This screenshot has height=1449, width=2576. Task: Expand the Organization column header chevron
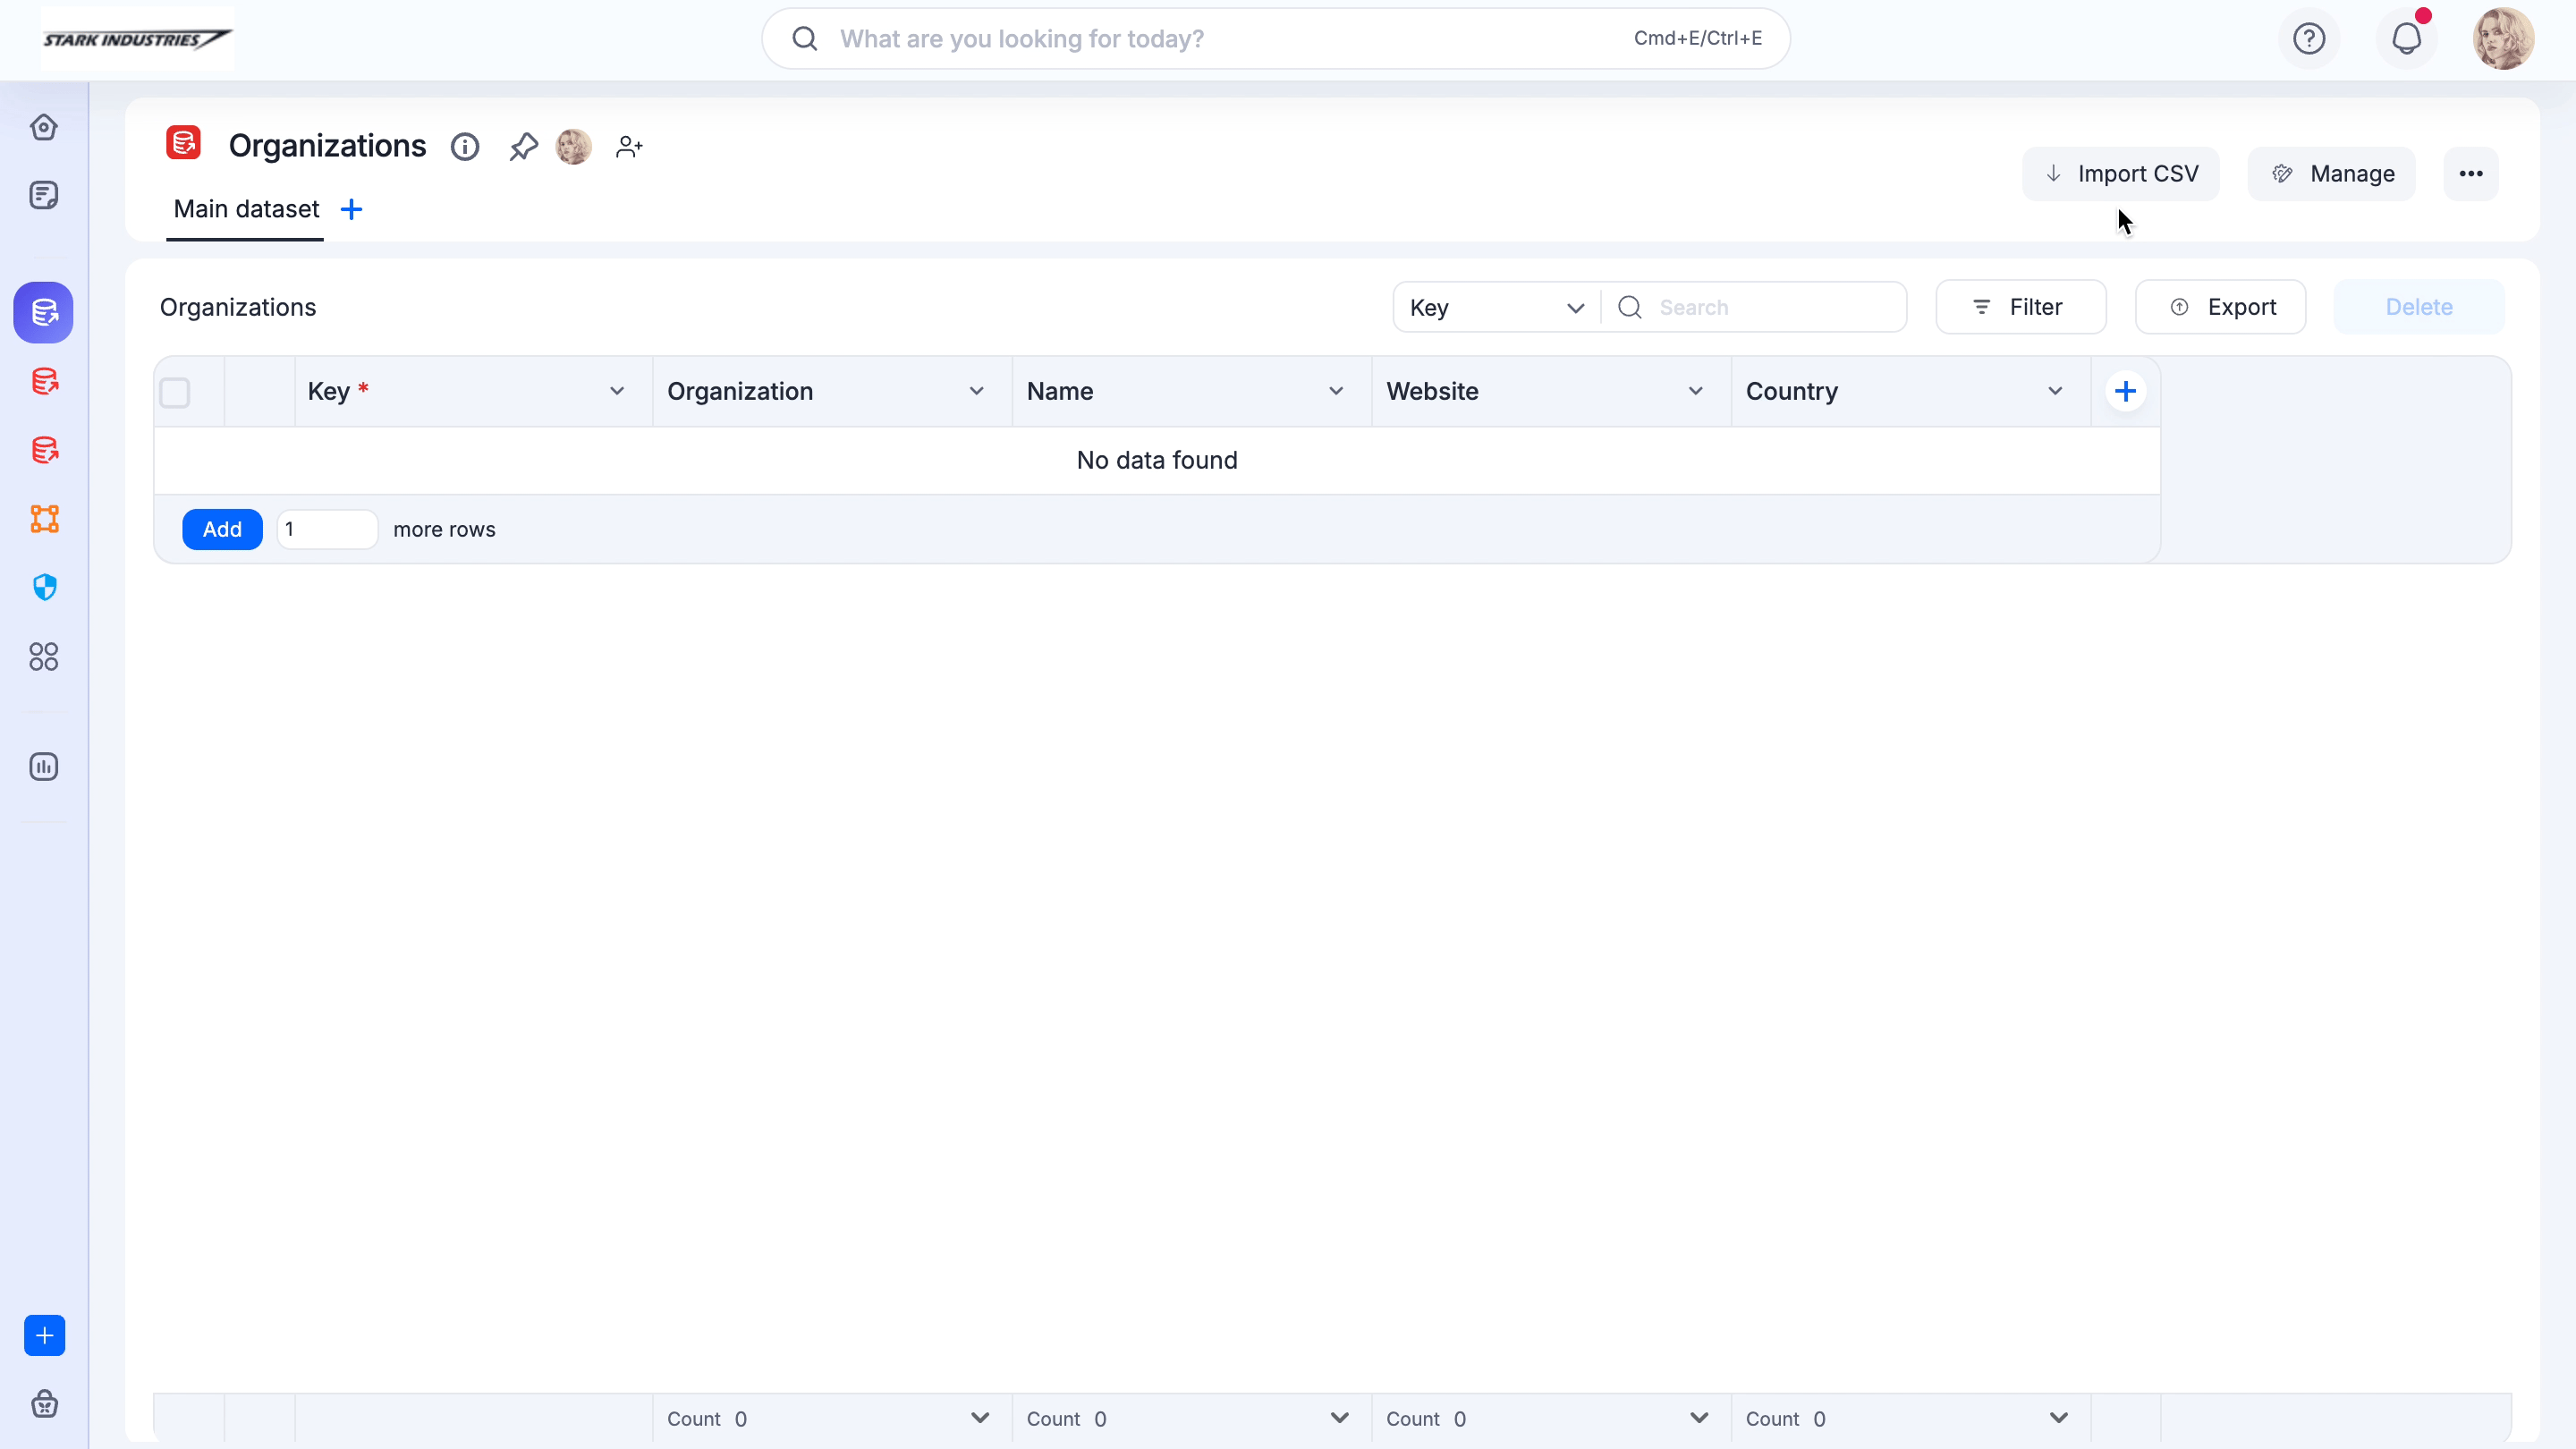pos(976,391)
